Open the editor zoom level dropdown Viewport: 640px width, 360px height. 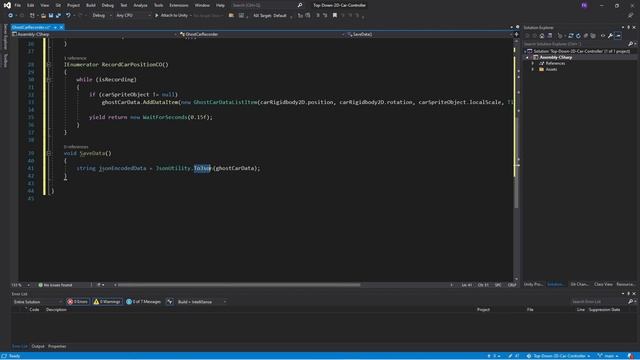[20, 285]
